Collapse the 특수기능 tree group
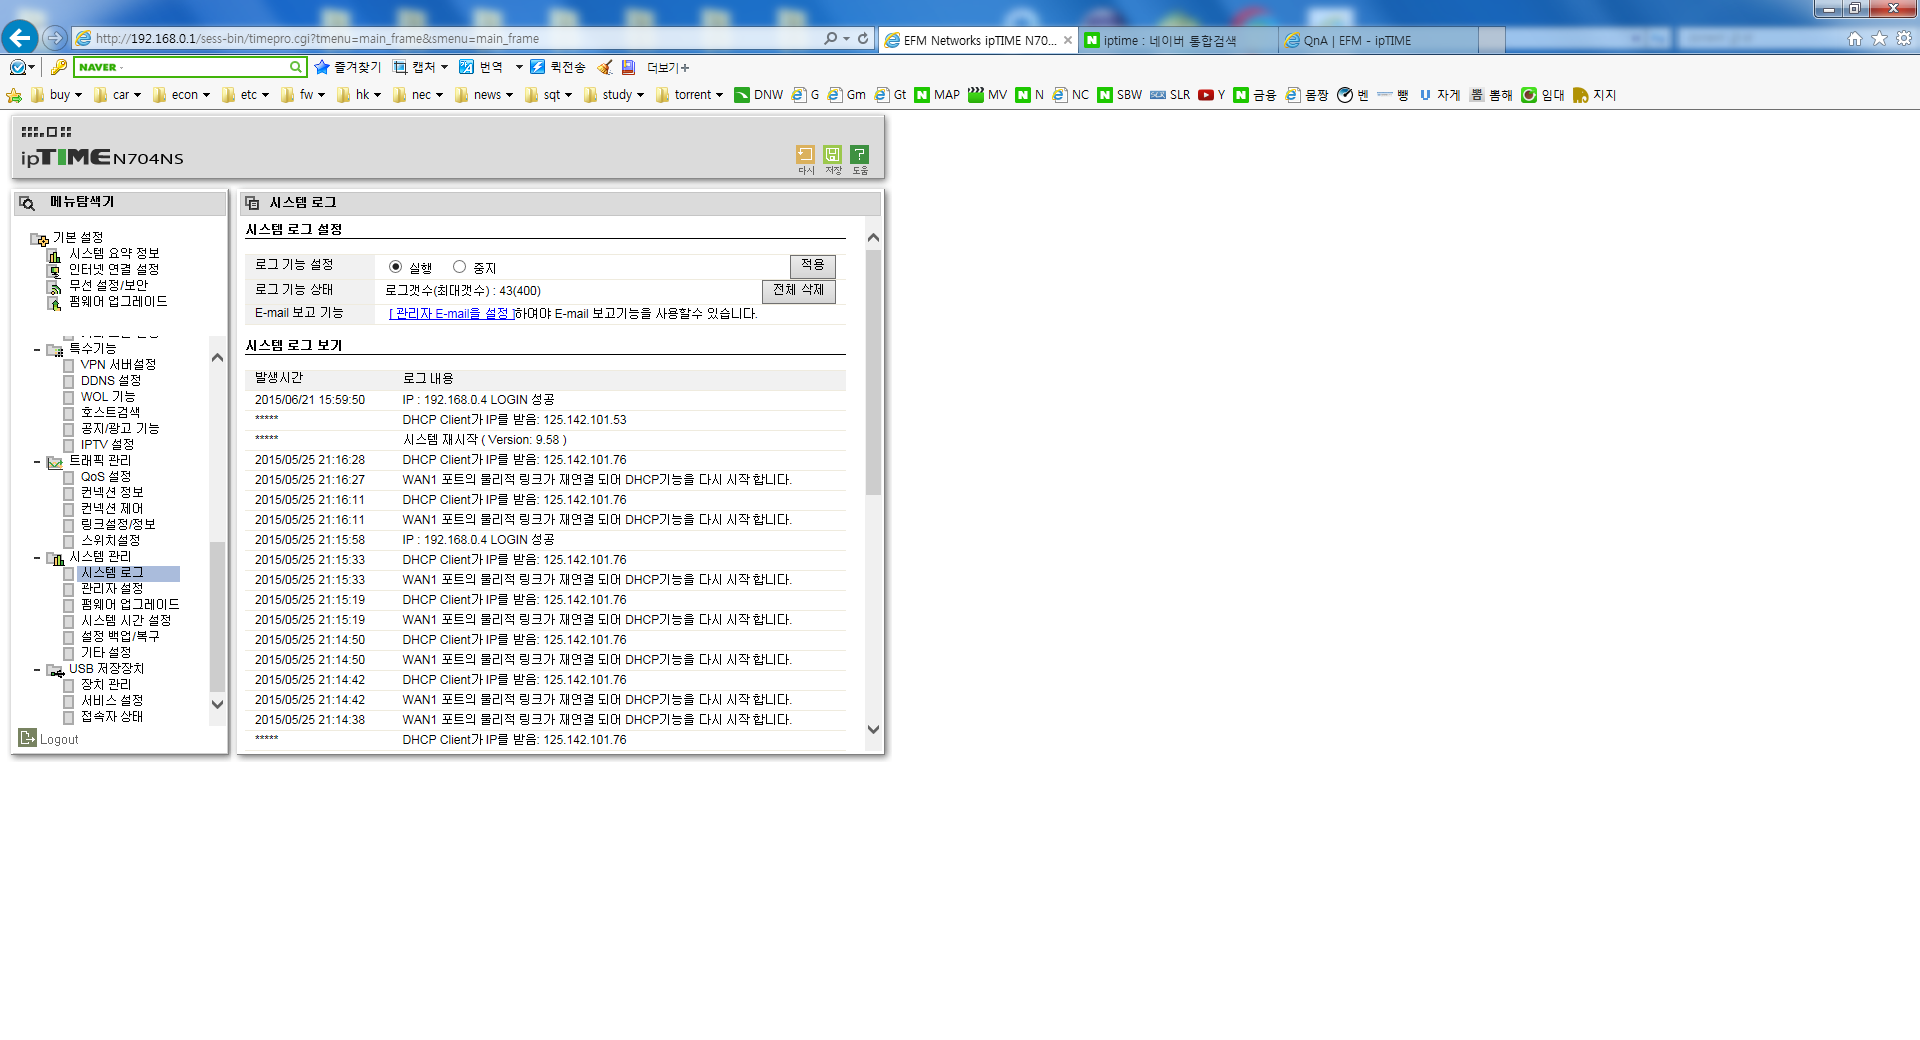This screenshot has width=1920, height=1040. click(37, 350)
